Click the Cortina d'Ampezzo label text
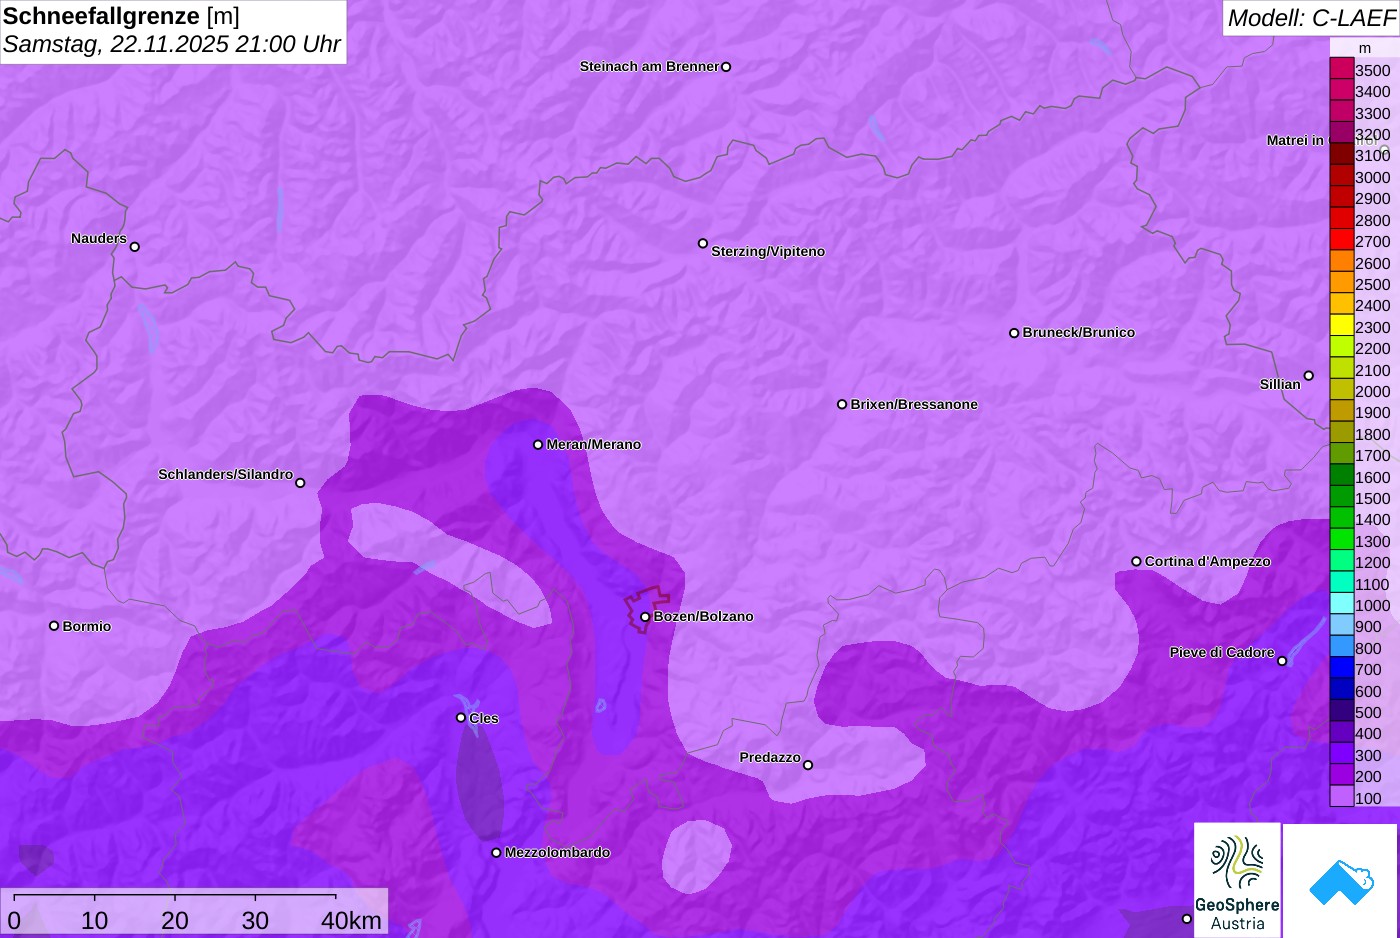 click(x=1208, y=561)
